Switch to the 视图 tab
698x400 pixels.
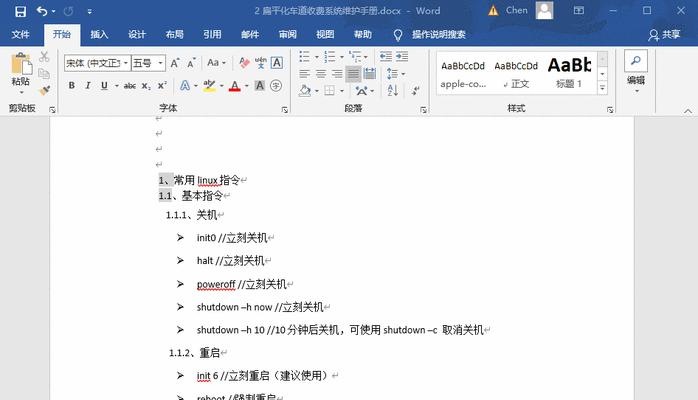pyautogui.click(x=325, y=34)
